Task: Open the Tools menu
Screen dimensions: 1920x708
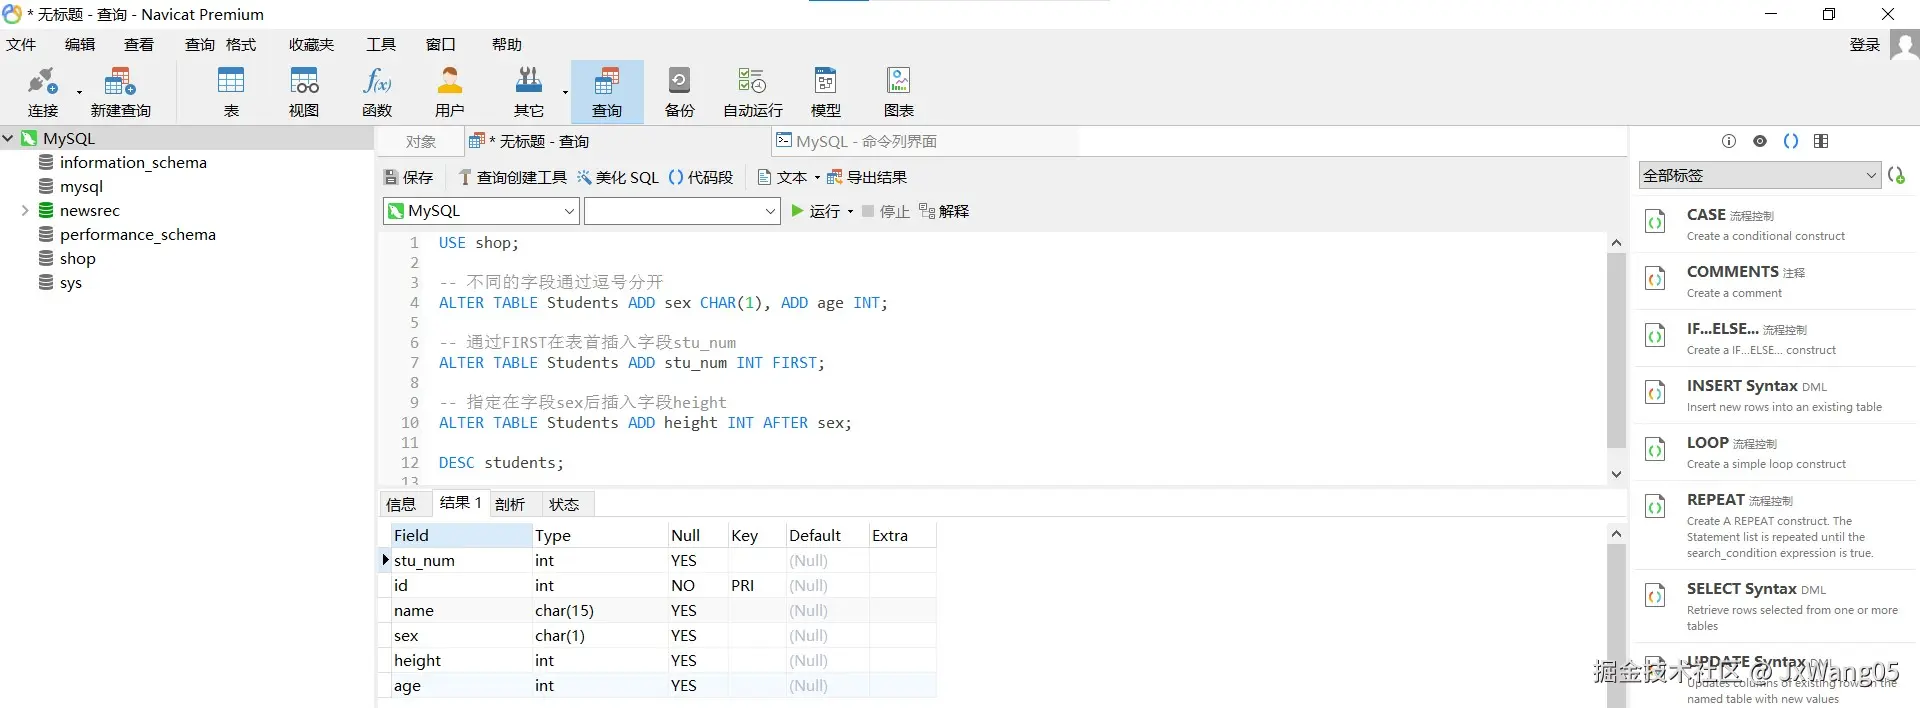Action: (x=381, y=45)
